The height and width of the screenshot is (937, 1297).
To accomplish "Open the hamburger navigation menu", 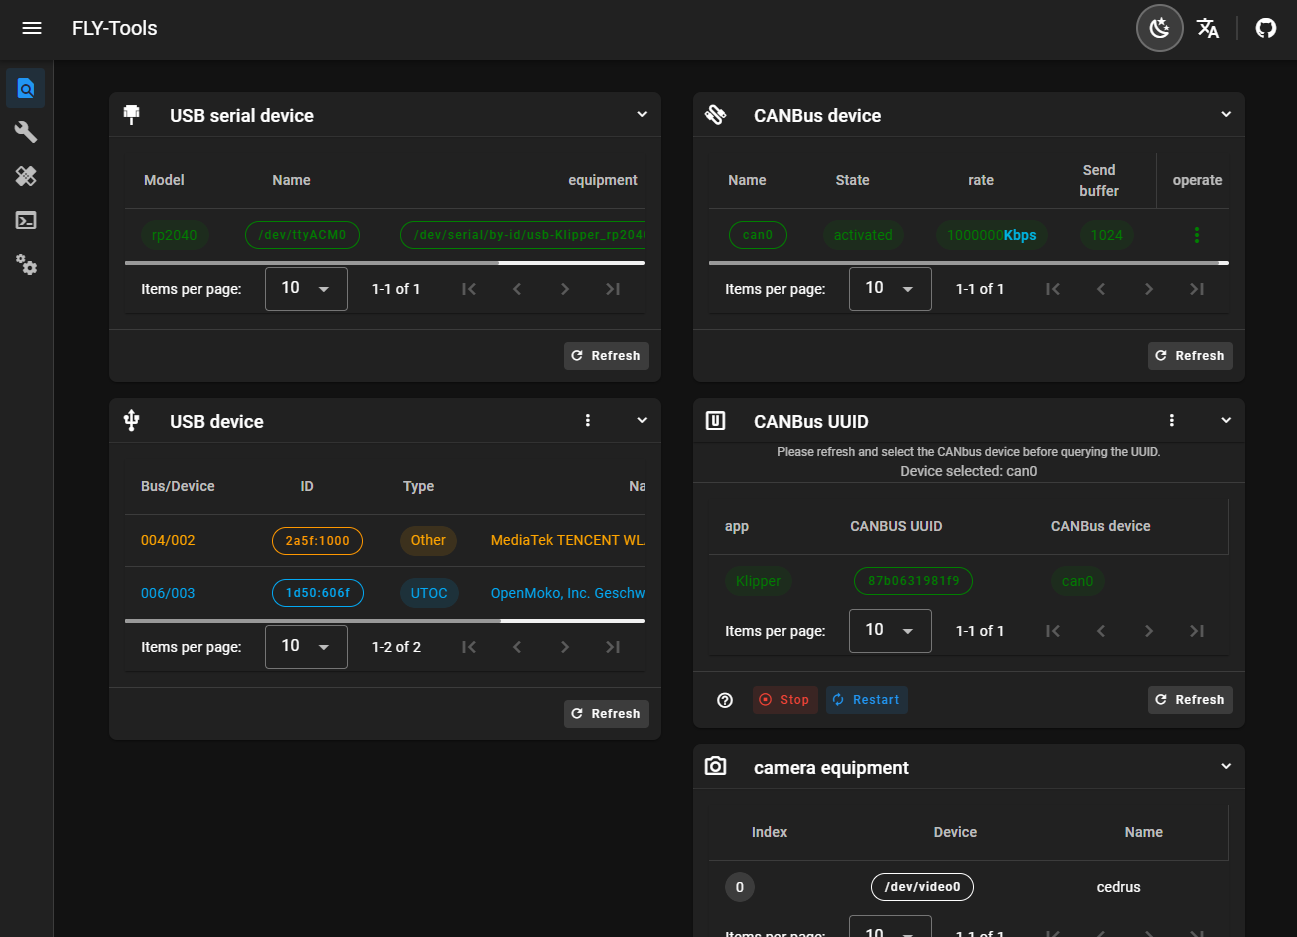I will (x=32, y=28).
